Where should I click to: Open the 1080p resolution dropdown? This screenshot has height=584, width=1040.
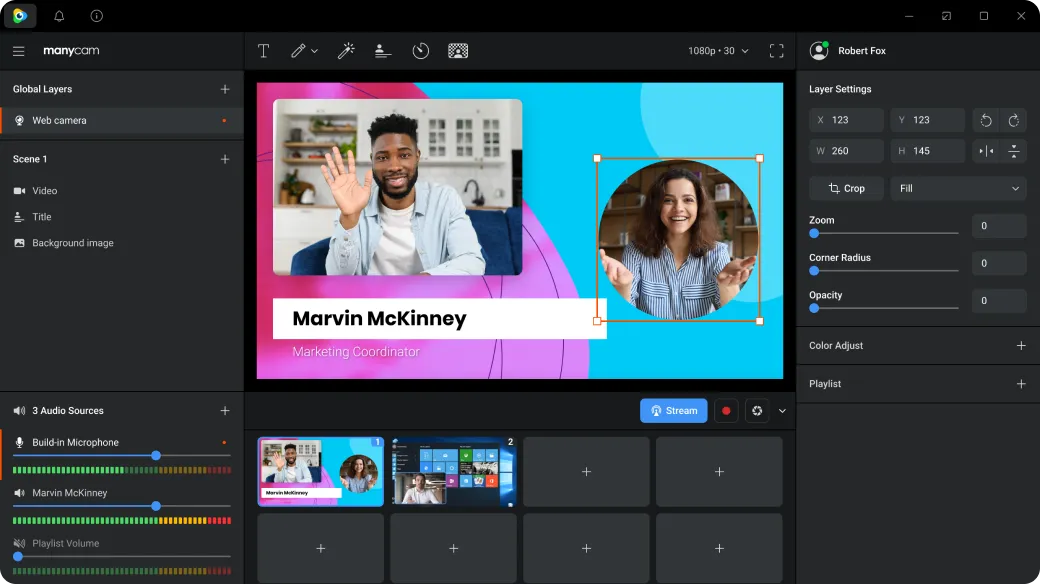click(716, 50)
